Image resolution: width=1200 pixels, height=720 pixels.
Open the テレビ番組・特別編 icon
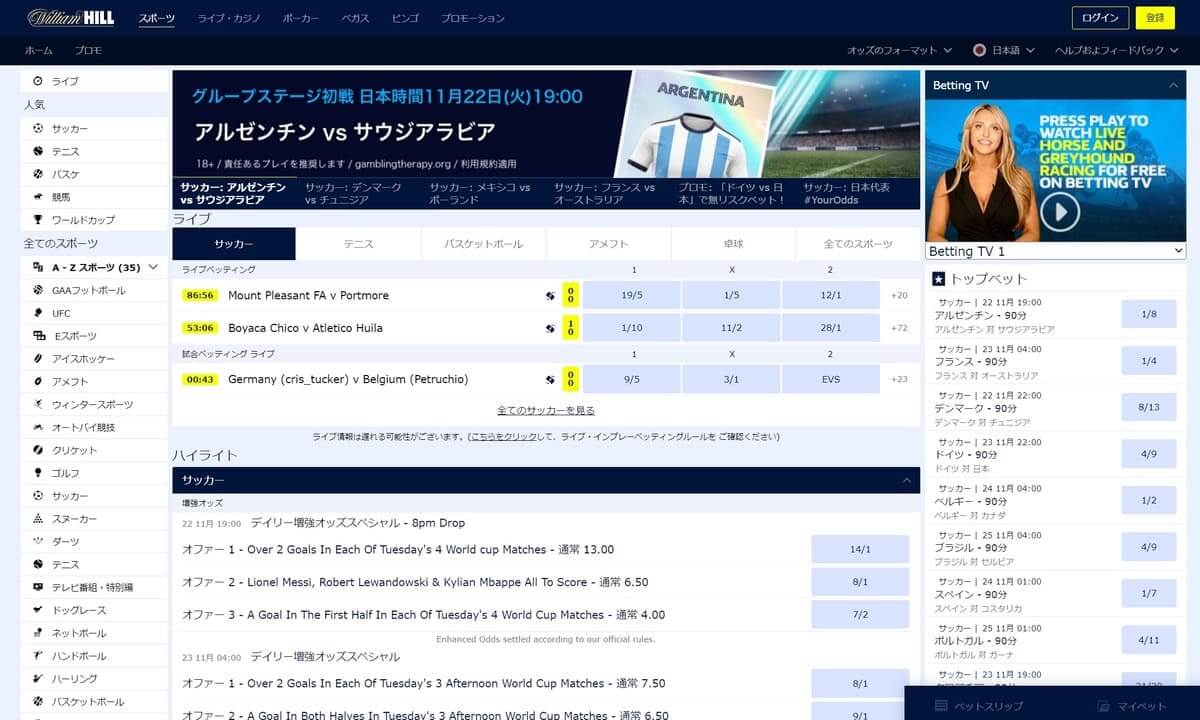pos(38,587)
